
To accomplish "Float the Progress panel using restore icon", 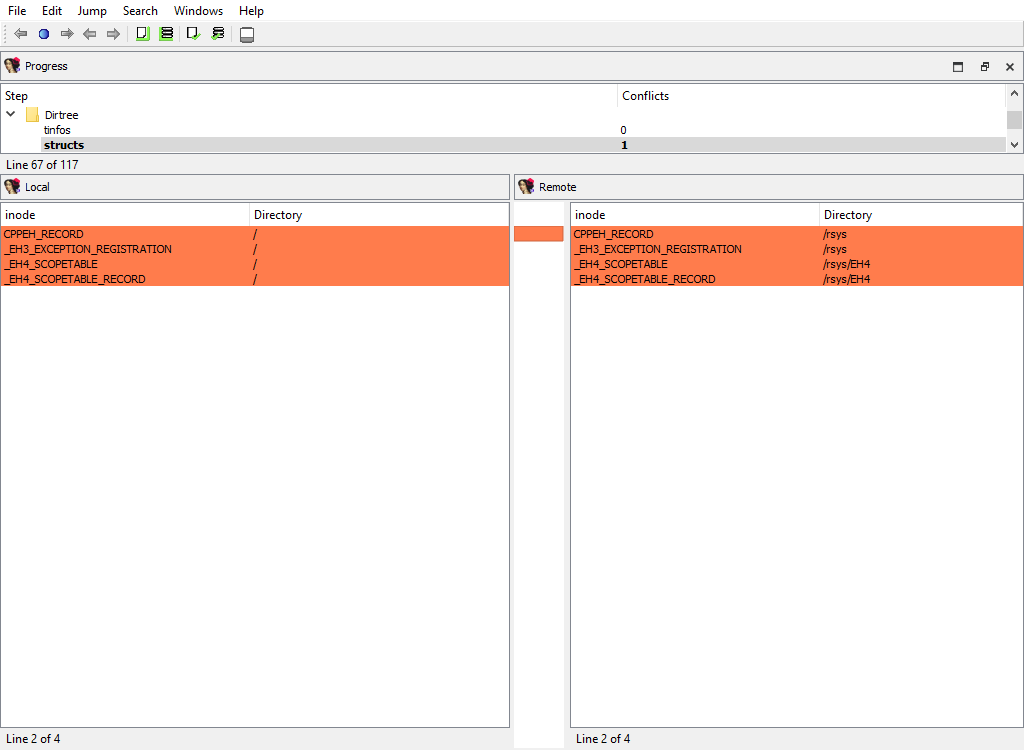I will pos(984,67).
